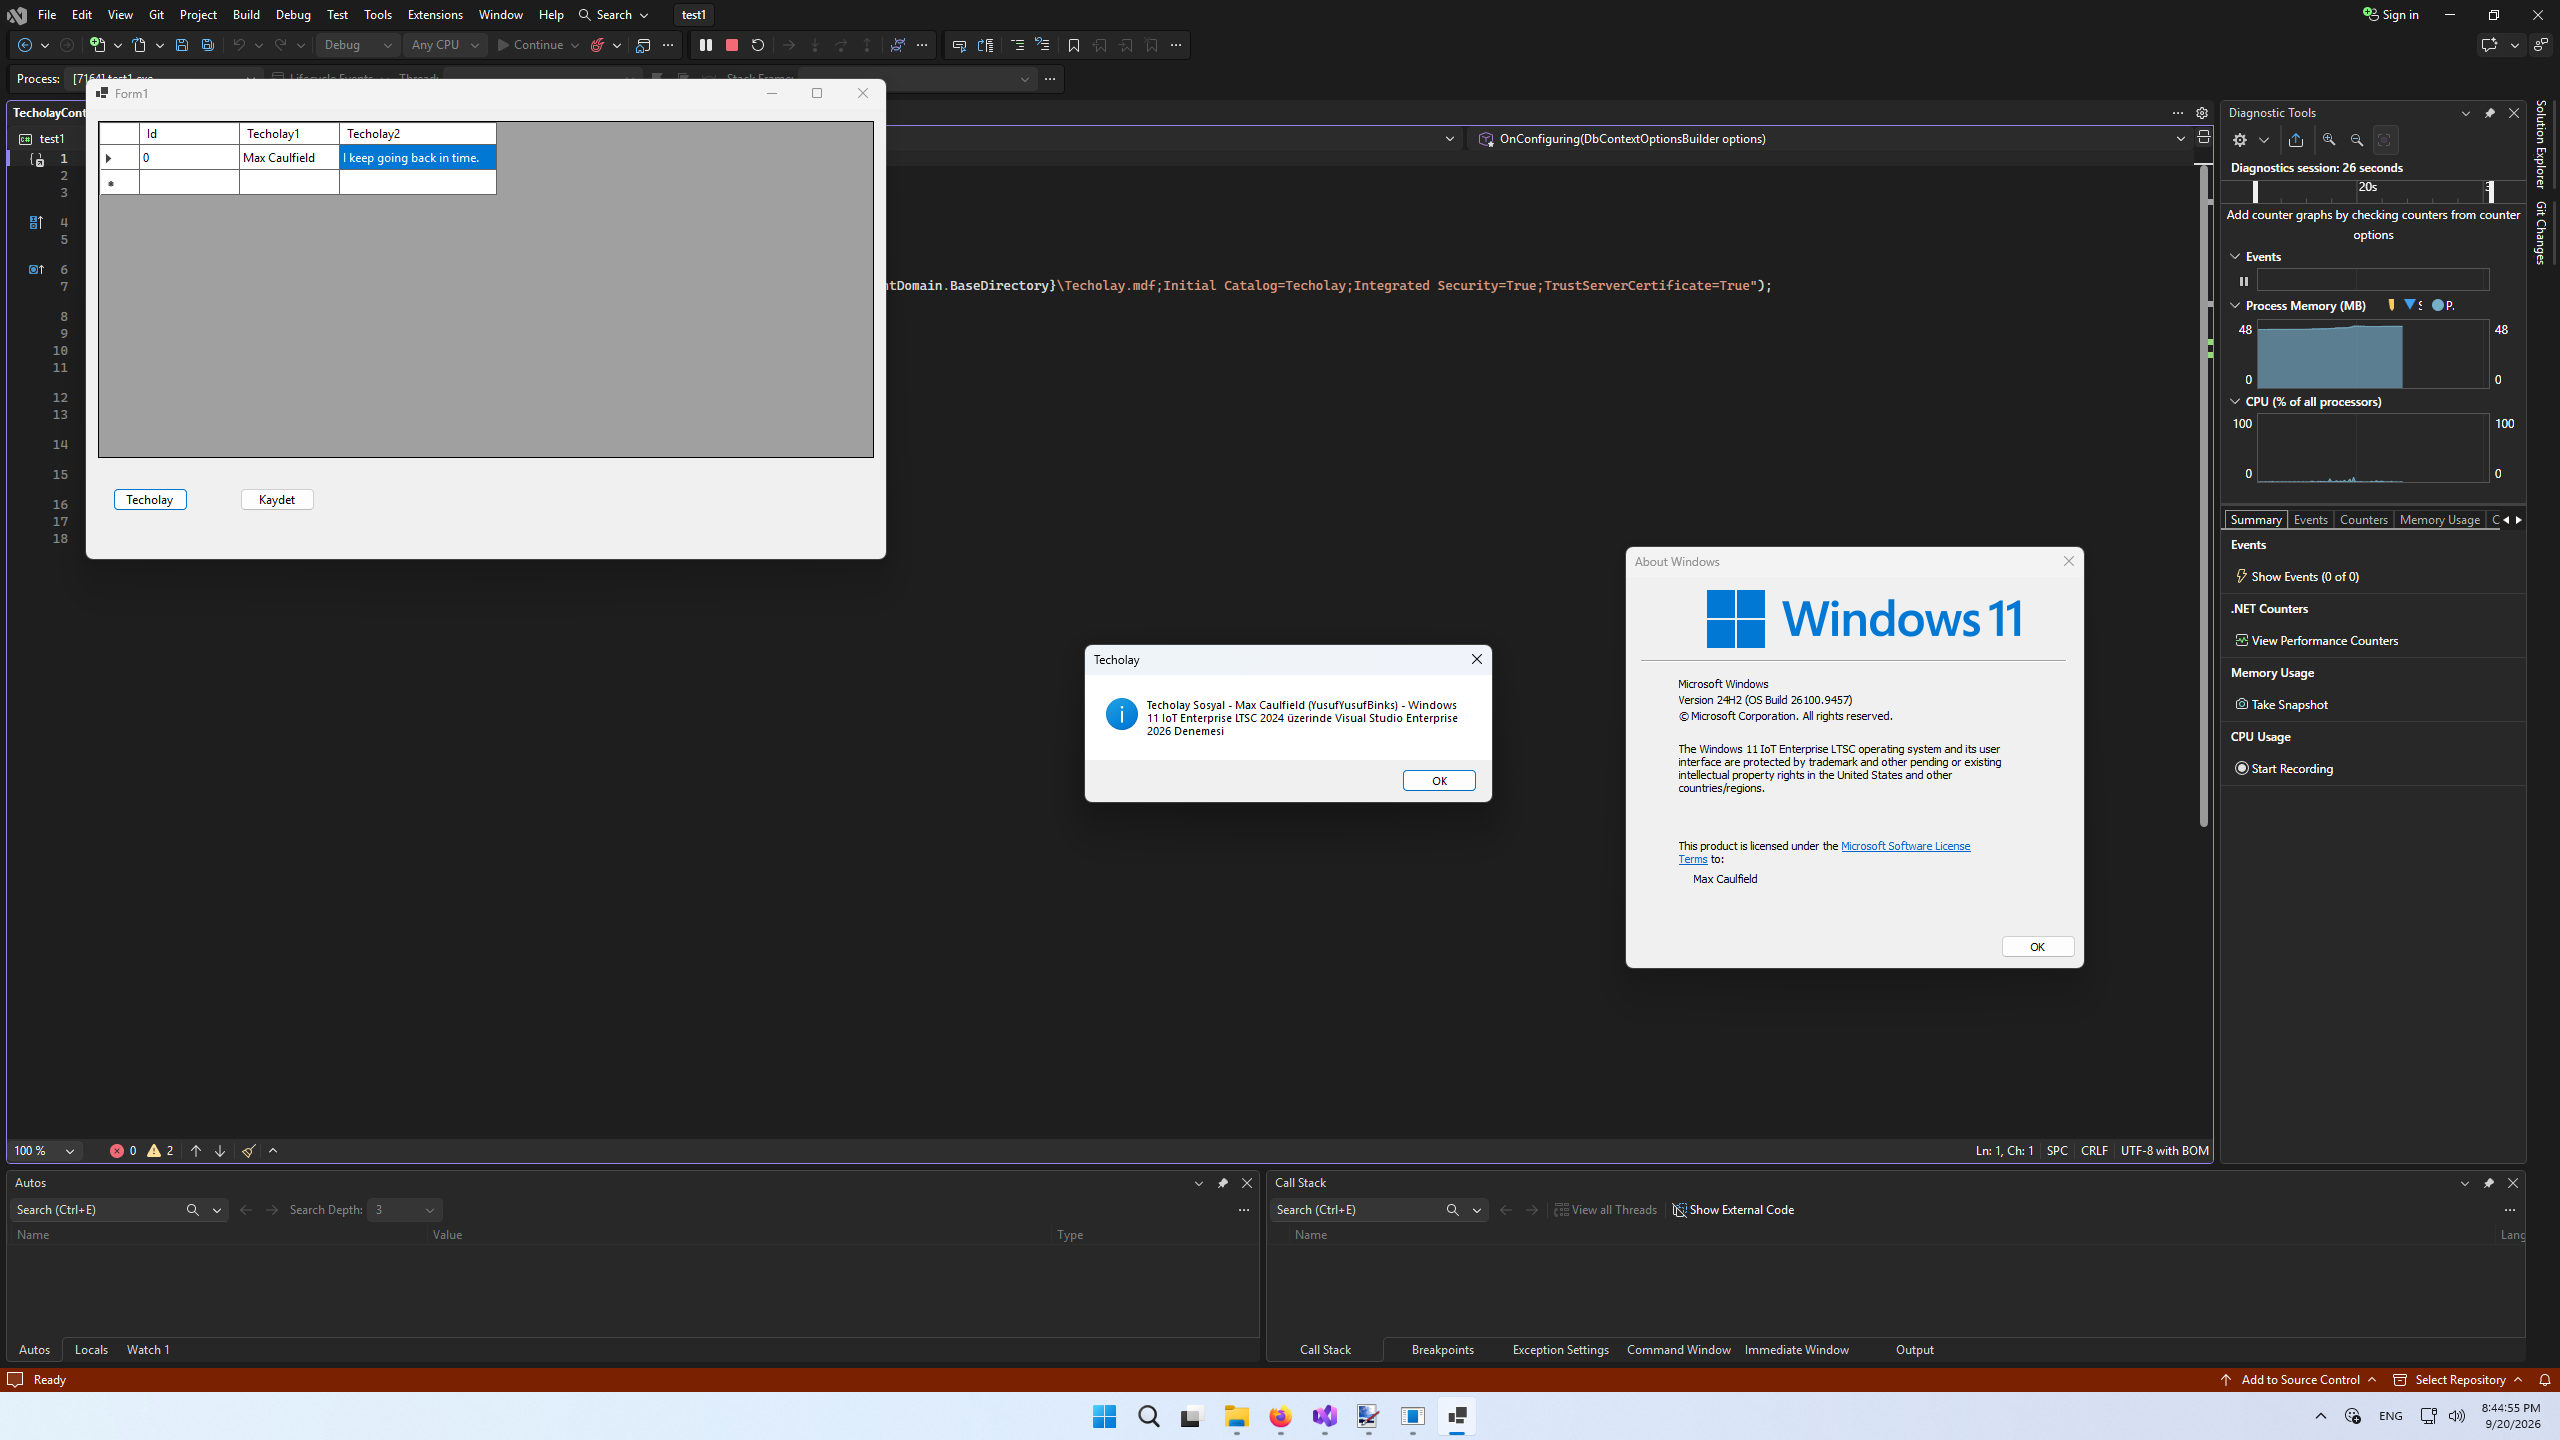Select the Max Caulfield cell in Form1 grid
The width and height of the screenshot is (2560, 1440).
(289, 158)
